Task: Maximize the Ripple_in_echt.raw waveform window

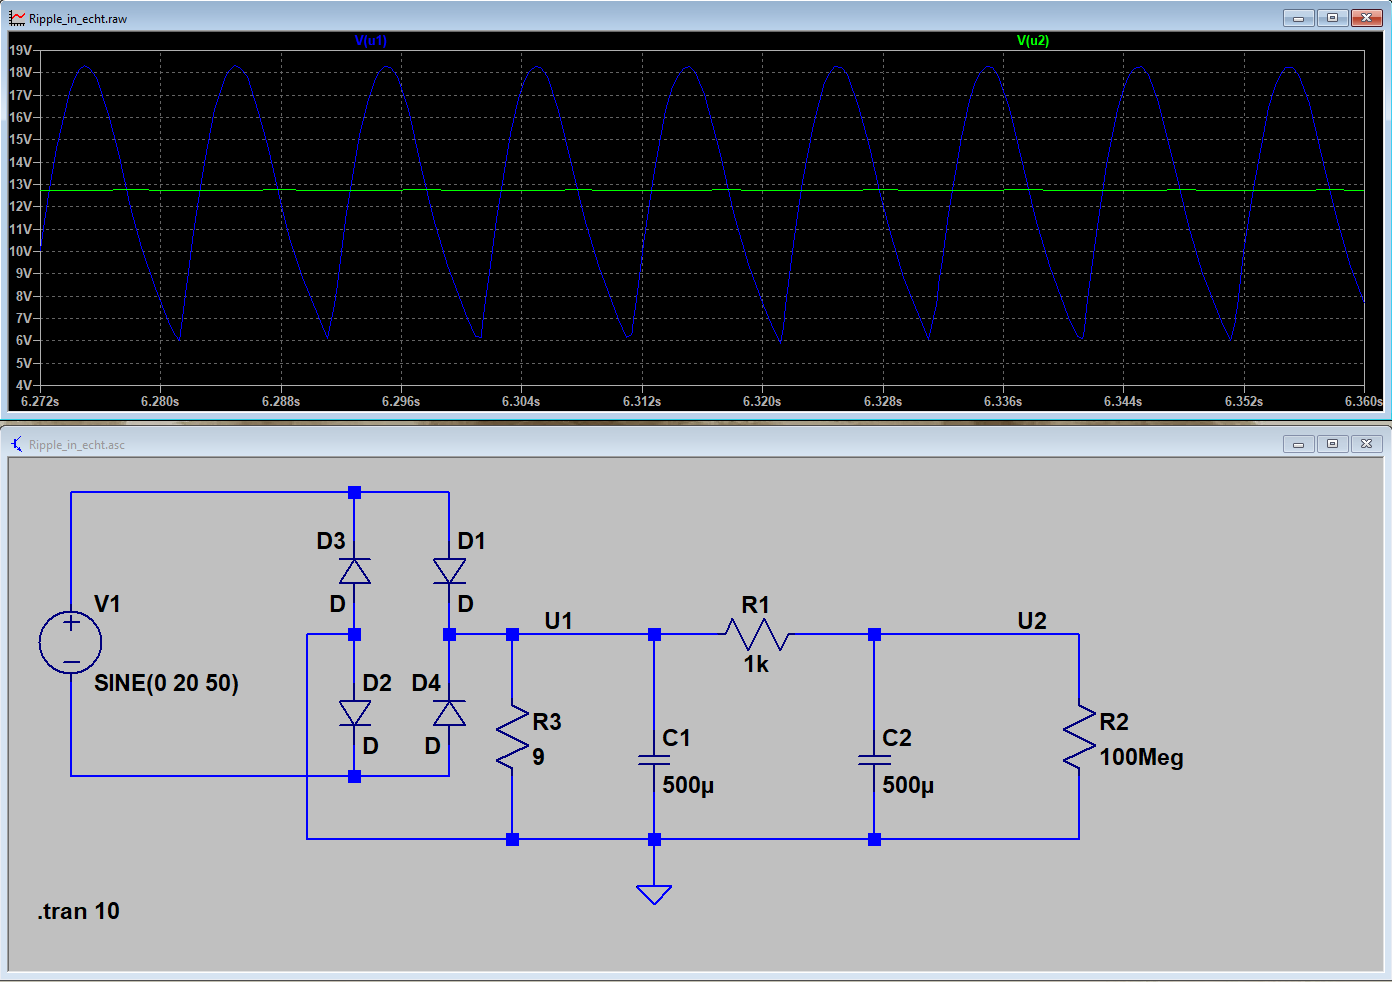Action: click(1332, 18)
